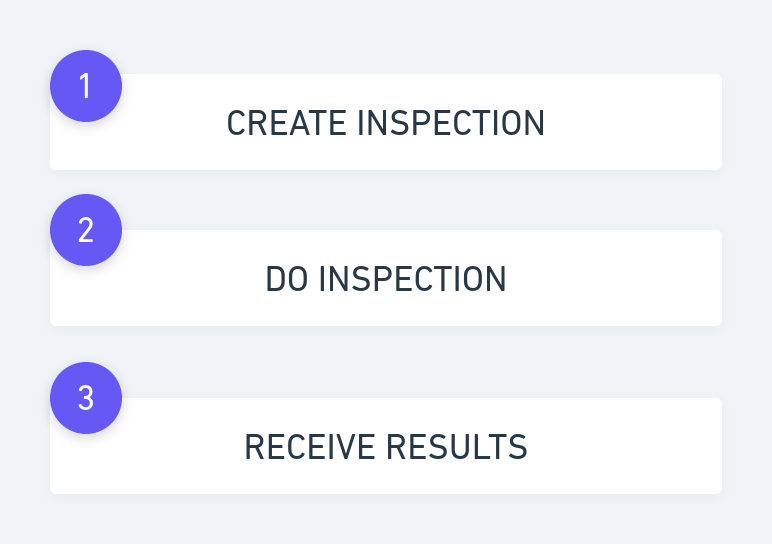Click INSPECTION in the DO INSPECTION card
This screenshot has height=544, width=772.
point(413,279)
